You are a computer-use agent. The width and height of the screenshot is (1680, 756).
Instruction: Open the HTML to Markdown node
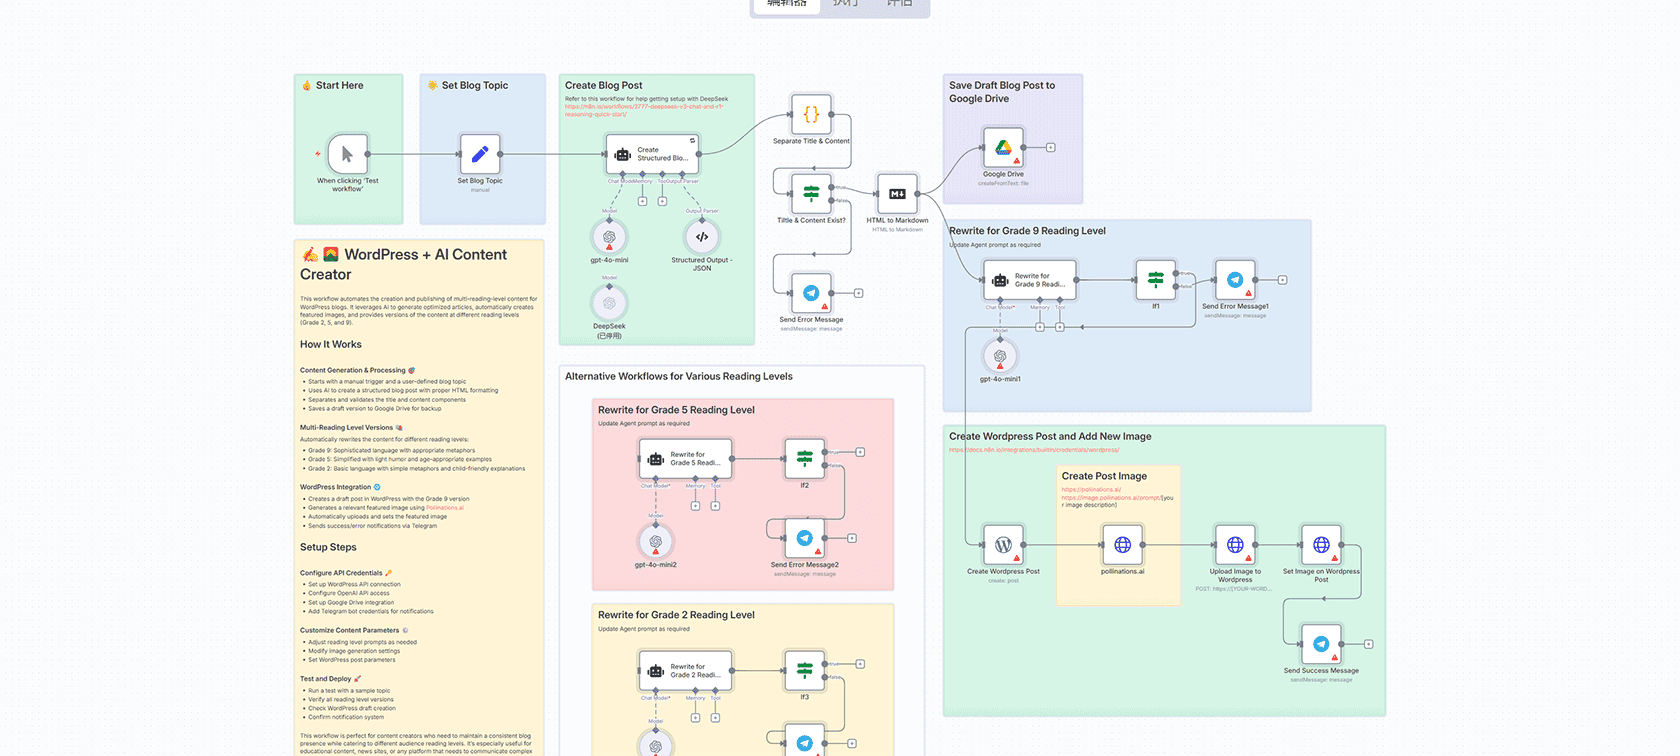click(x=897, y=194)
